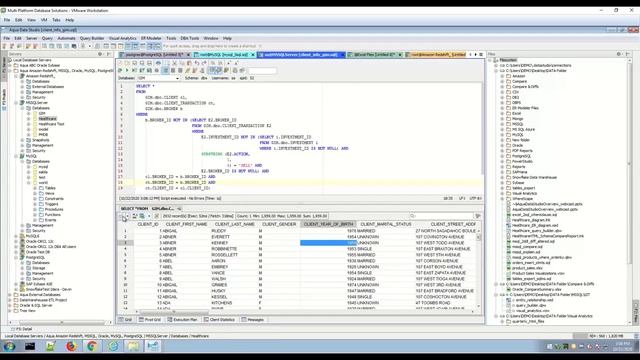Close the postgres@PostgreSQL editor tab
This screenshot has width=640, height=360.
(x=188, y=55)
